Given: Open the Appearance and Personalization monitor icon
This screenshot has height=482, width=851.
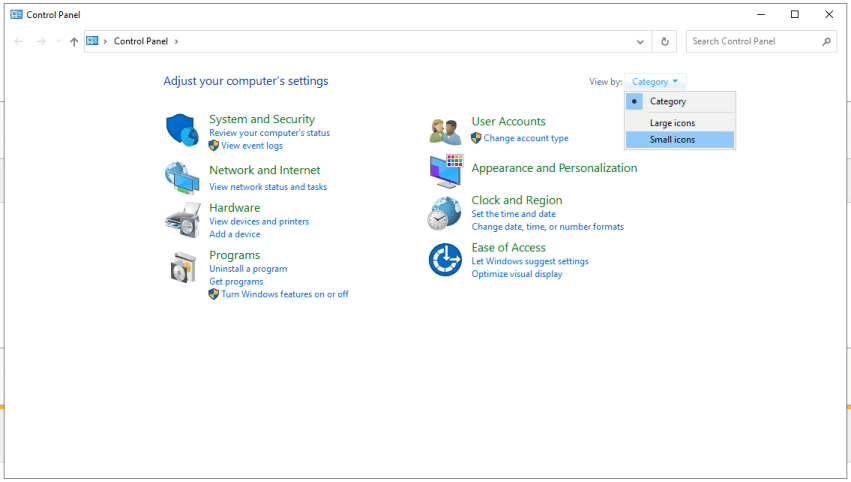Looking at the screenshot, I should tap(445, 170).
